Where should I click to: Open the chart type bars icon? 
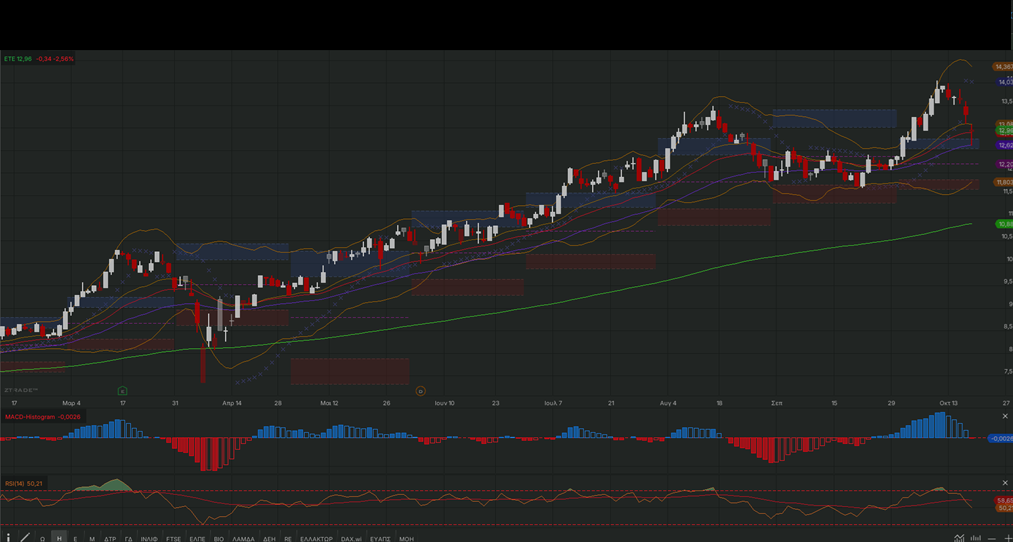pyautogui.click(x=976, y=537)
